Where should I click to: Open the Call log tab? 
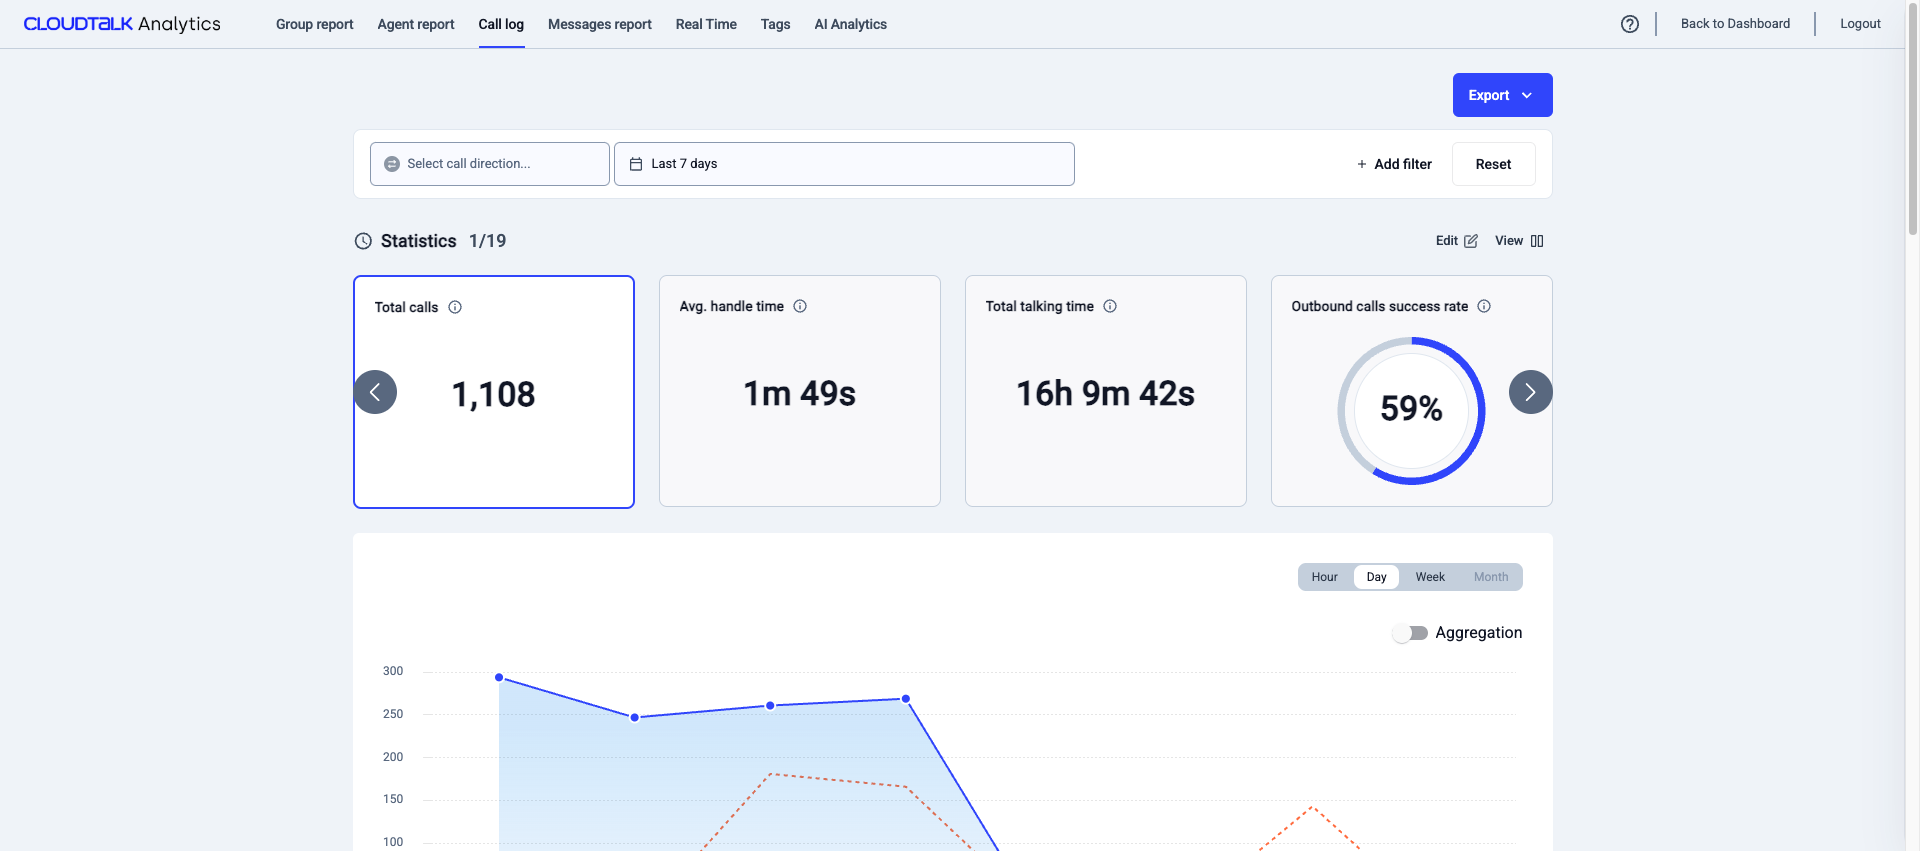[x=501, y=24]
